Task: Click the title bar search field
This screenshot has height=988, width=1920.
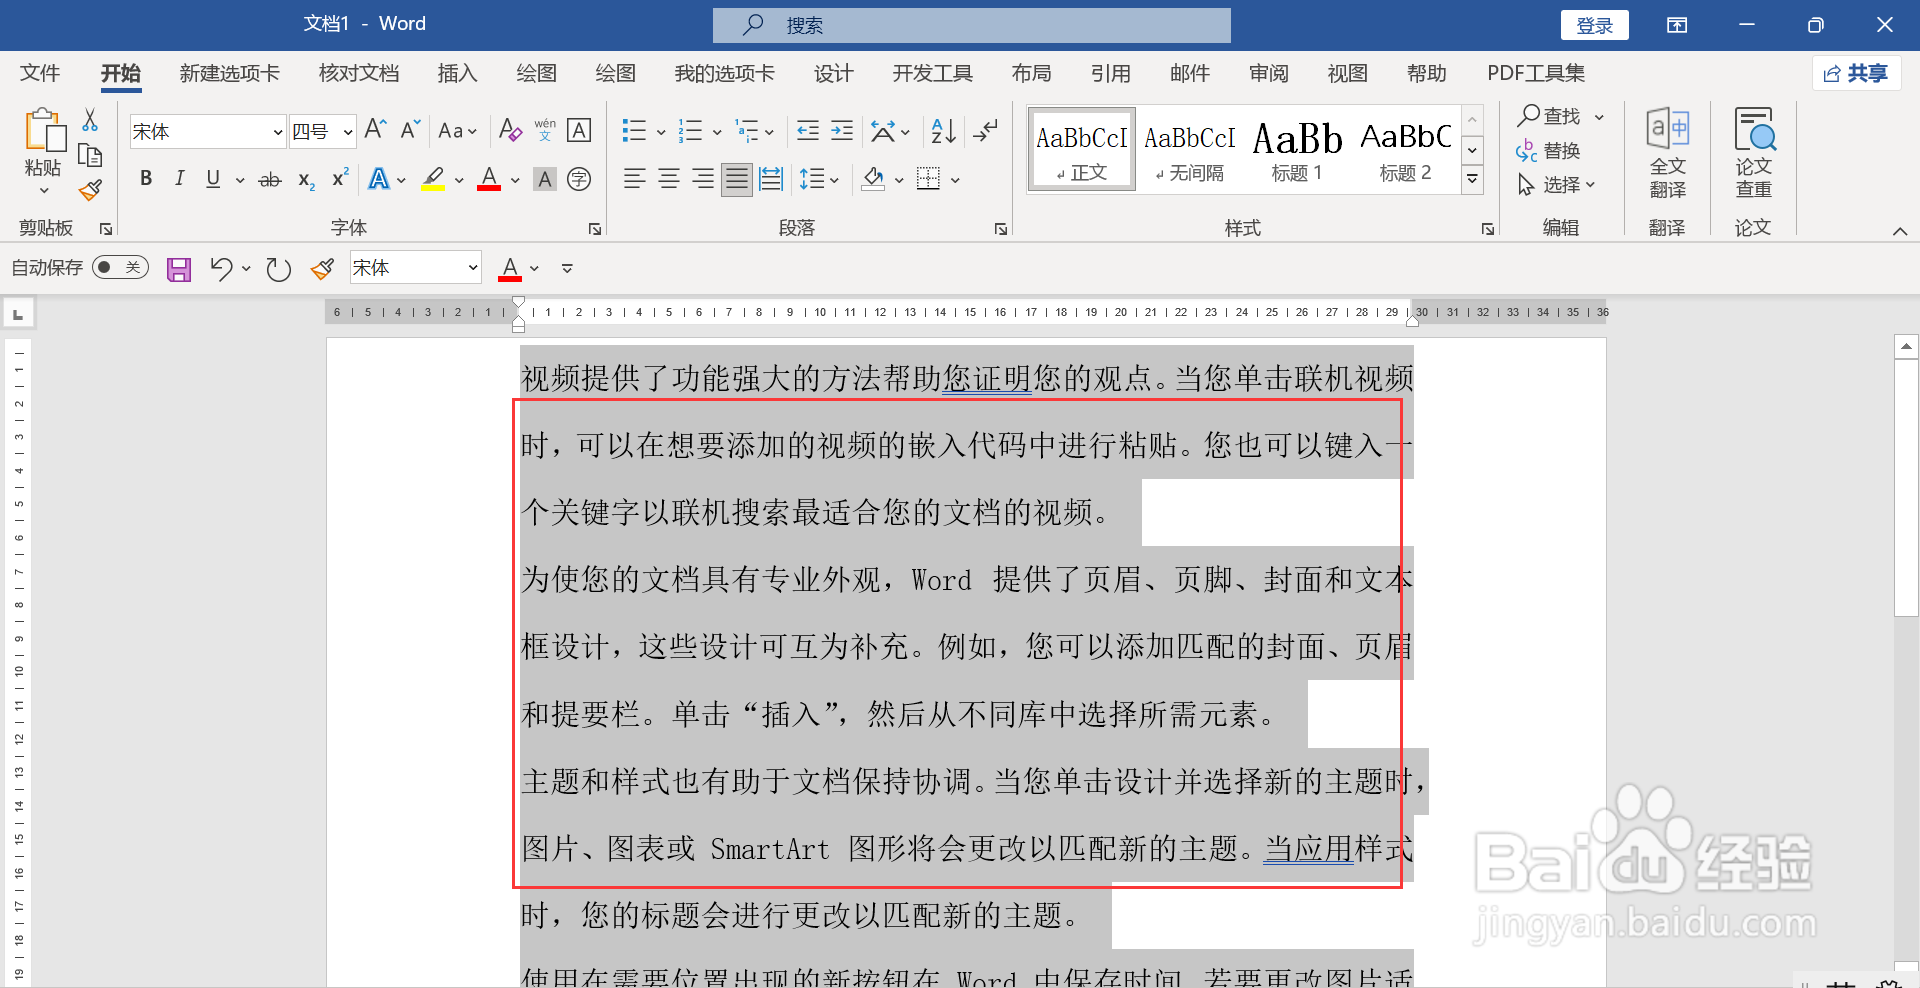Action: click(971, 25)
